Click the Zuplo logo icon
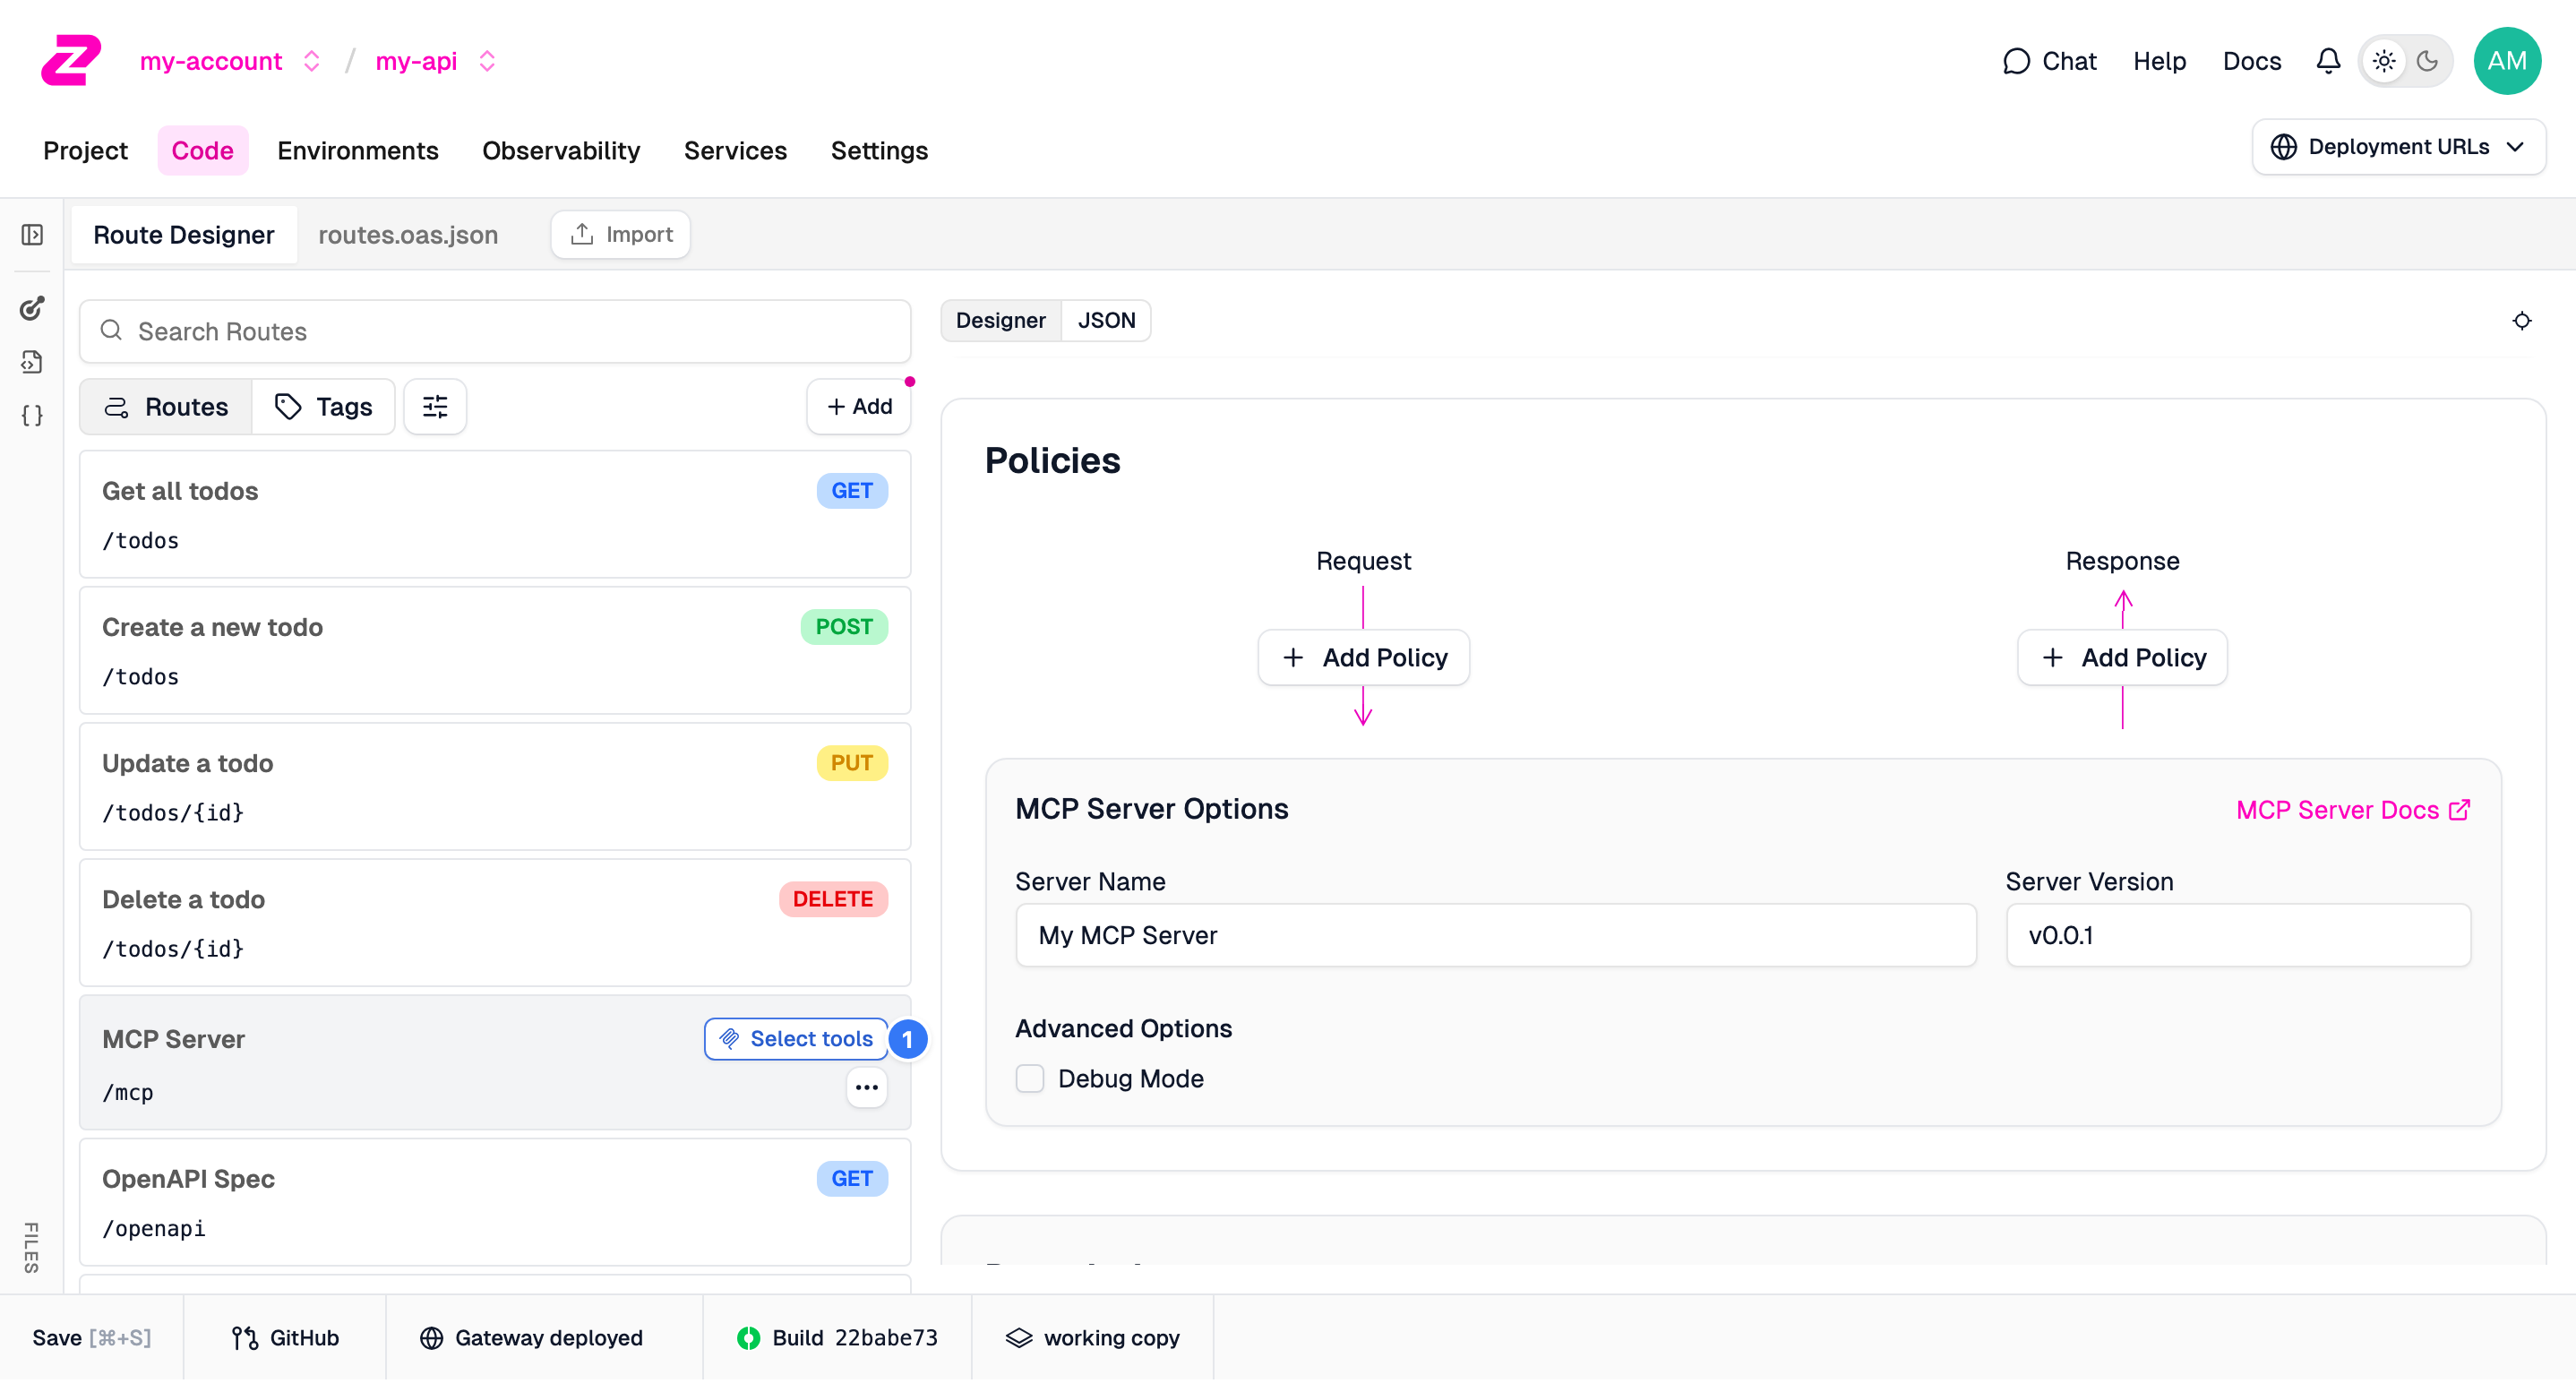The image size is (2576, 1392). point(70,60)
